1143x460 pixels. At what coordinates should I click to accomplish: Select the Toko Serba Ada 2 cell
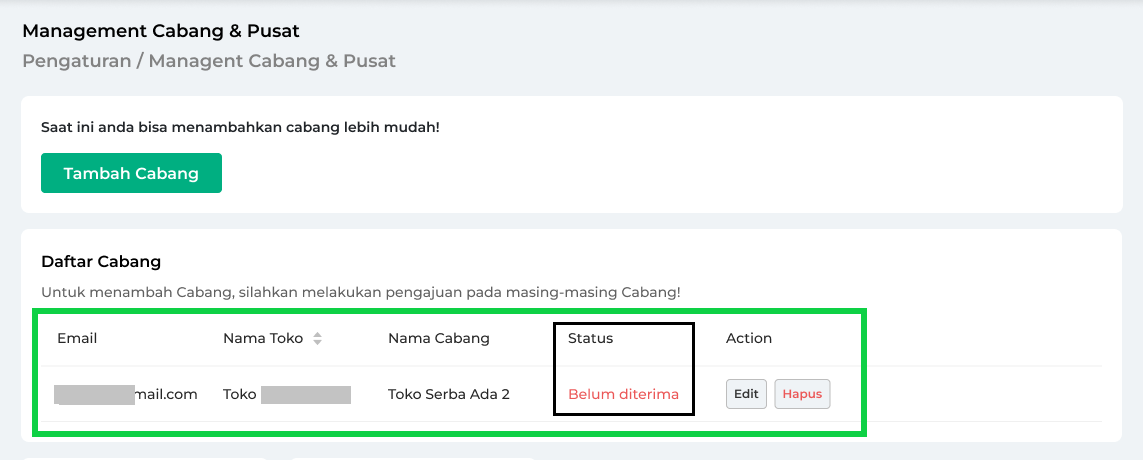448,394
